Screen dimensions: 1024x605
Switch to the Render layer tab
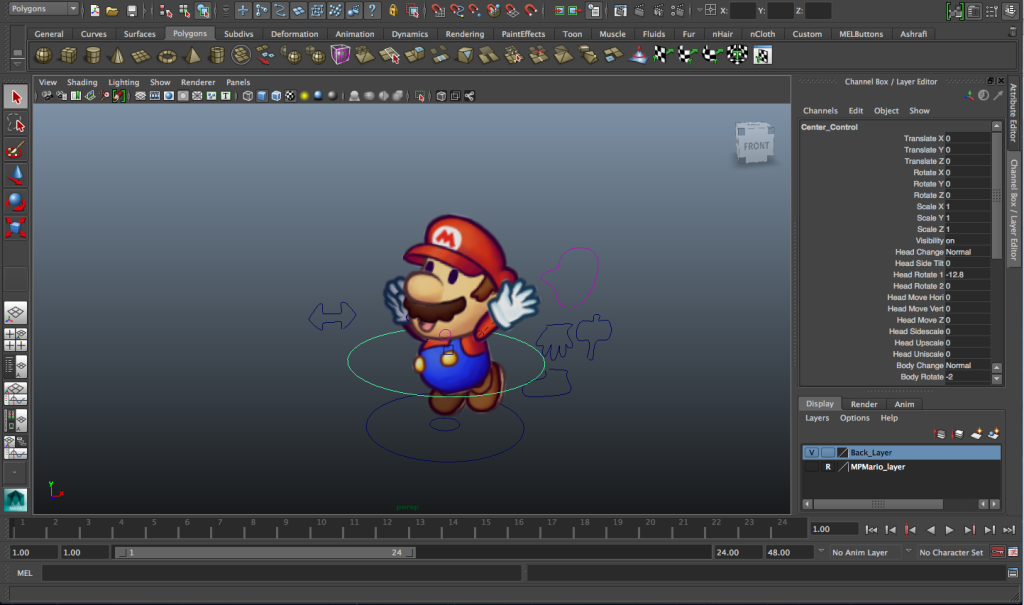coord(864,404)
